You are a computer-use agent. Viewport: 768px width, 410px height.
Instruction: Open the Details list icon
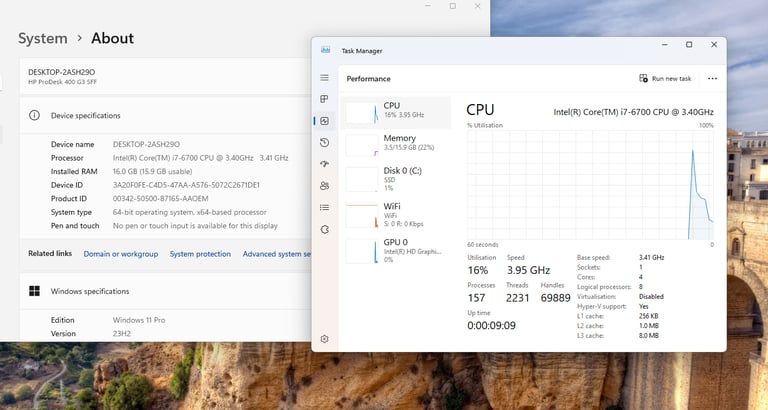click(324, 208)
